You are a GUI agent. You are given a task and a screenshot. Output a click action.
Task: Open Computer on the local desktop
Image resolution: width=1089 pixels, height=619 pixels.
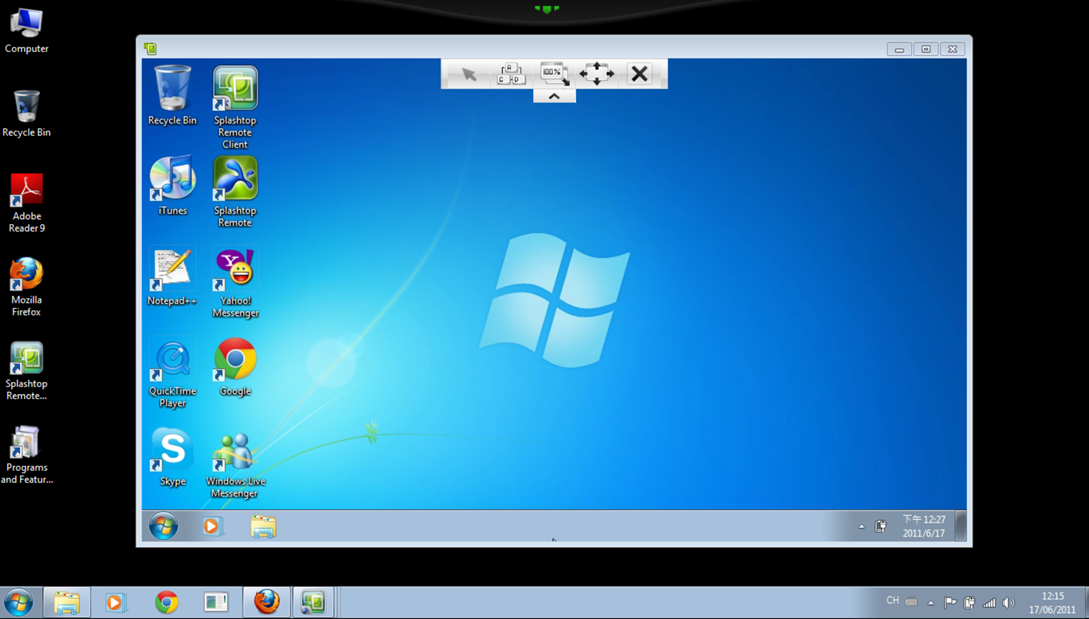pyautogui.click(x=26, y=31)
